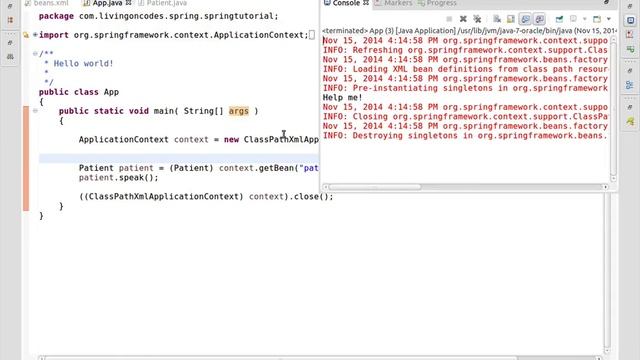640x360 pixels.
Task: Minimize the Console panel via top-right icon
Action: [x=607, y=2]
